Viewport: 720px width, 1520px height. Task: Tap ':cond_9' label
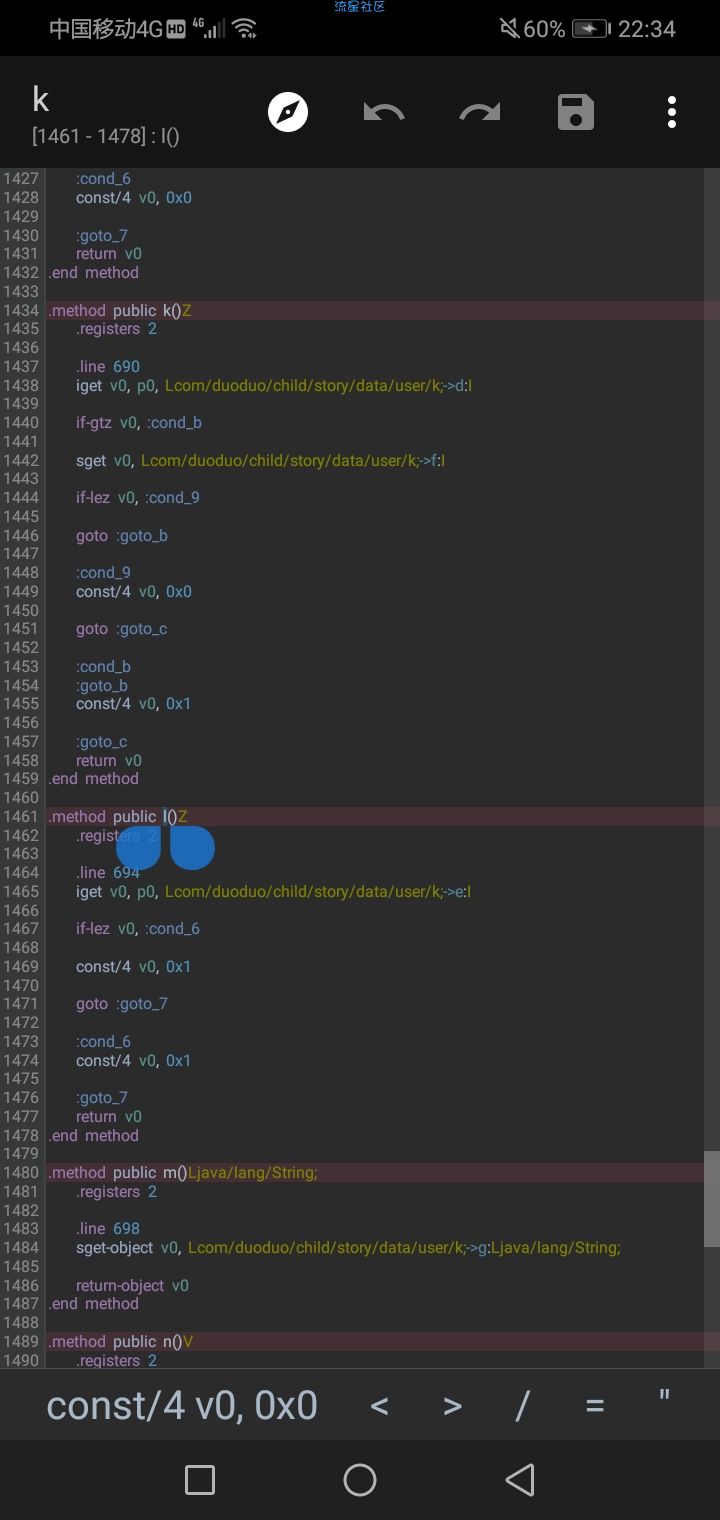pos(103,573)
